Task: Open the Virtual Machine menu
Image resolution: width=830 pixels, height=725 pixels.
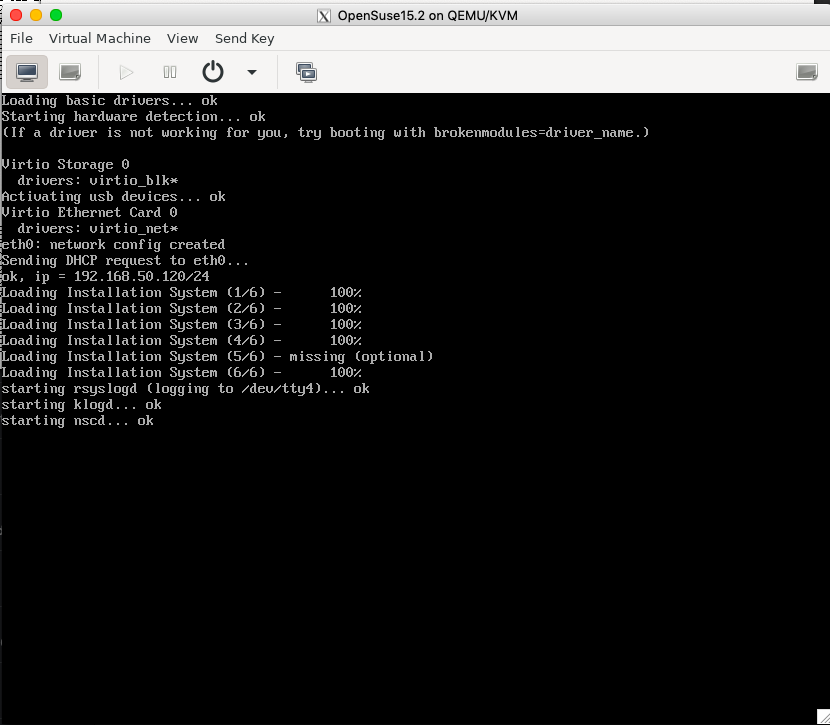Action: coord(100,39)
